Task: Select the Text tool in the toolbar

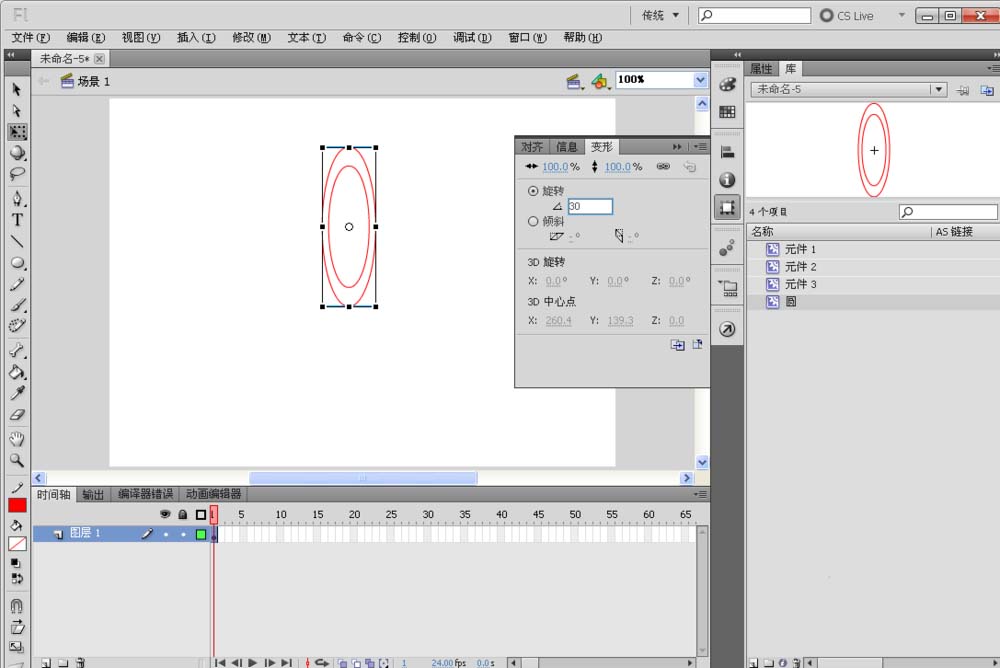Action: [17, 220]
